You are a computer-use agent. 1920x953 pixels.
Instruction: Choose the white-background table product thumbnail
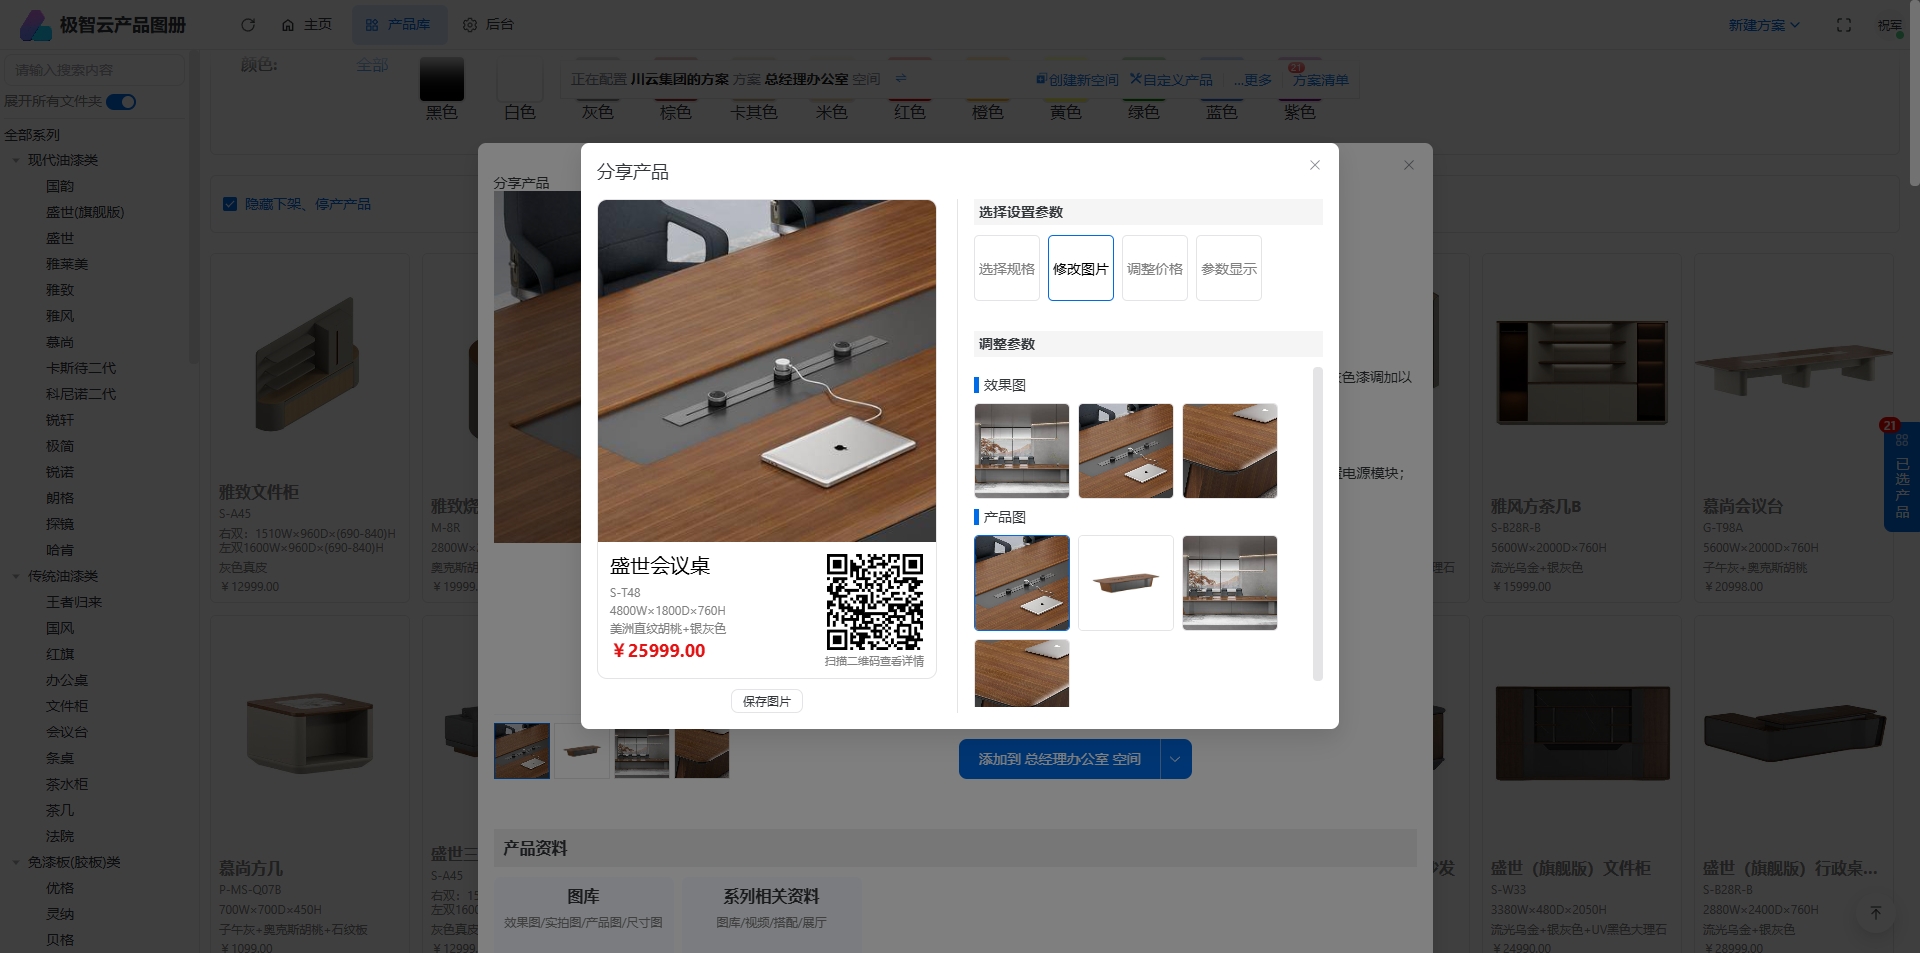tap(1125, 583)
